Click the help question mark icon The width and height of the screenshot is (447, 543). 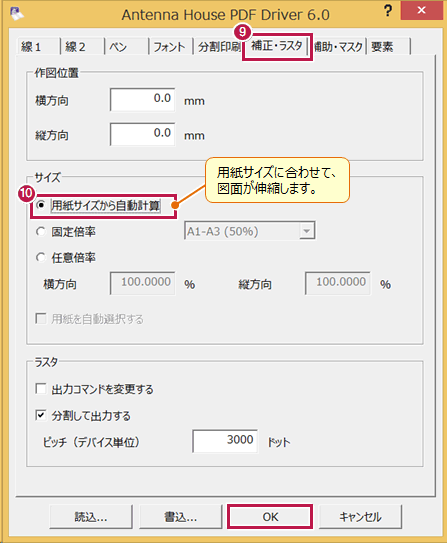pos(388,11)
